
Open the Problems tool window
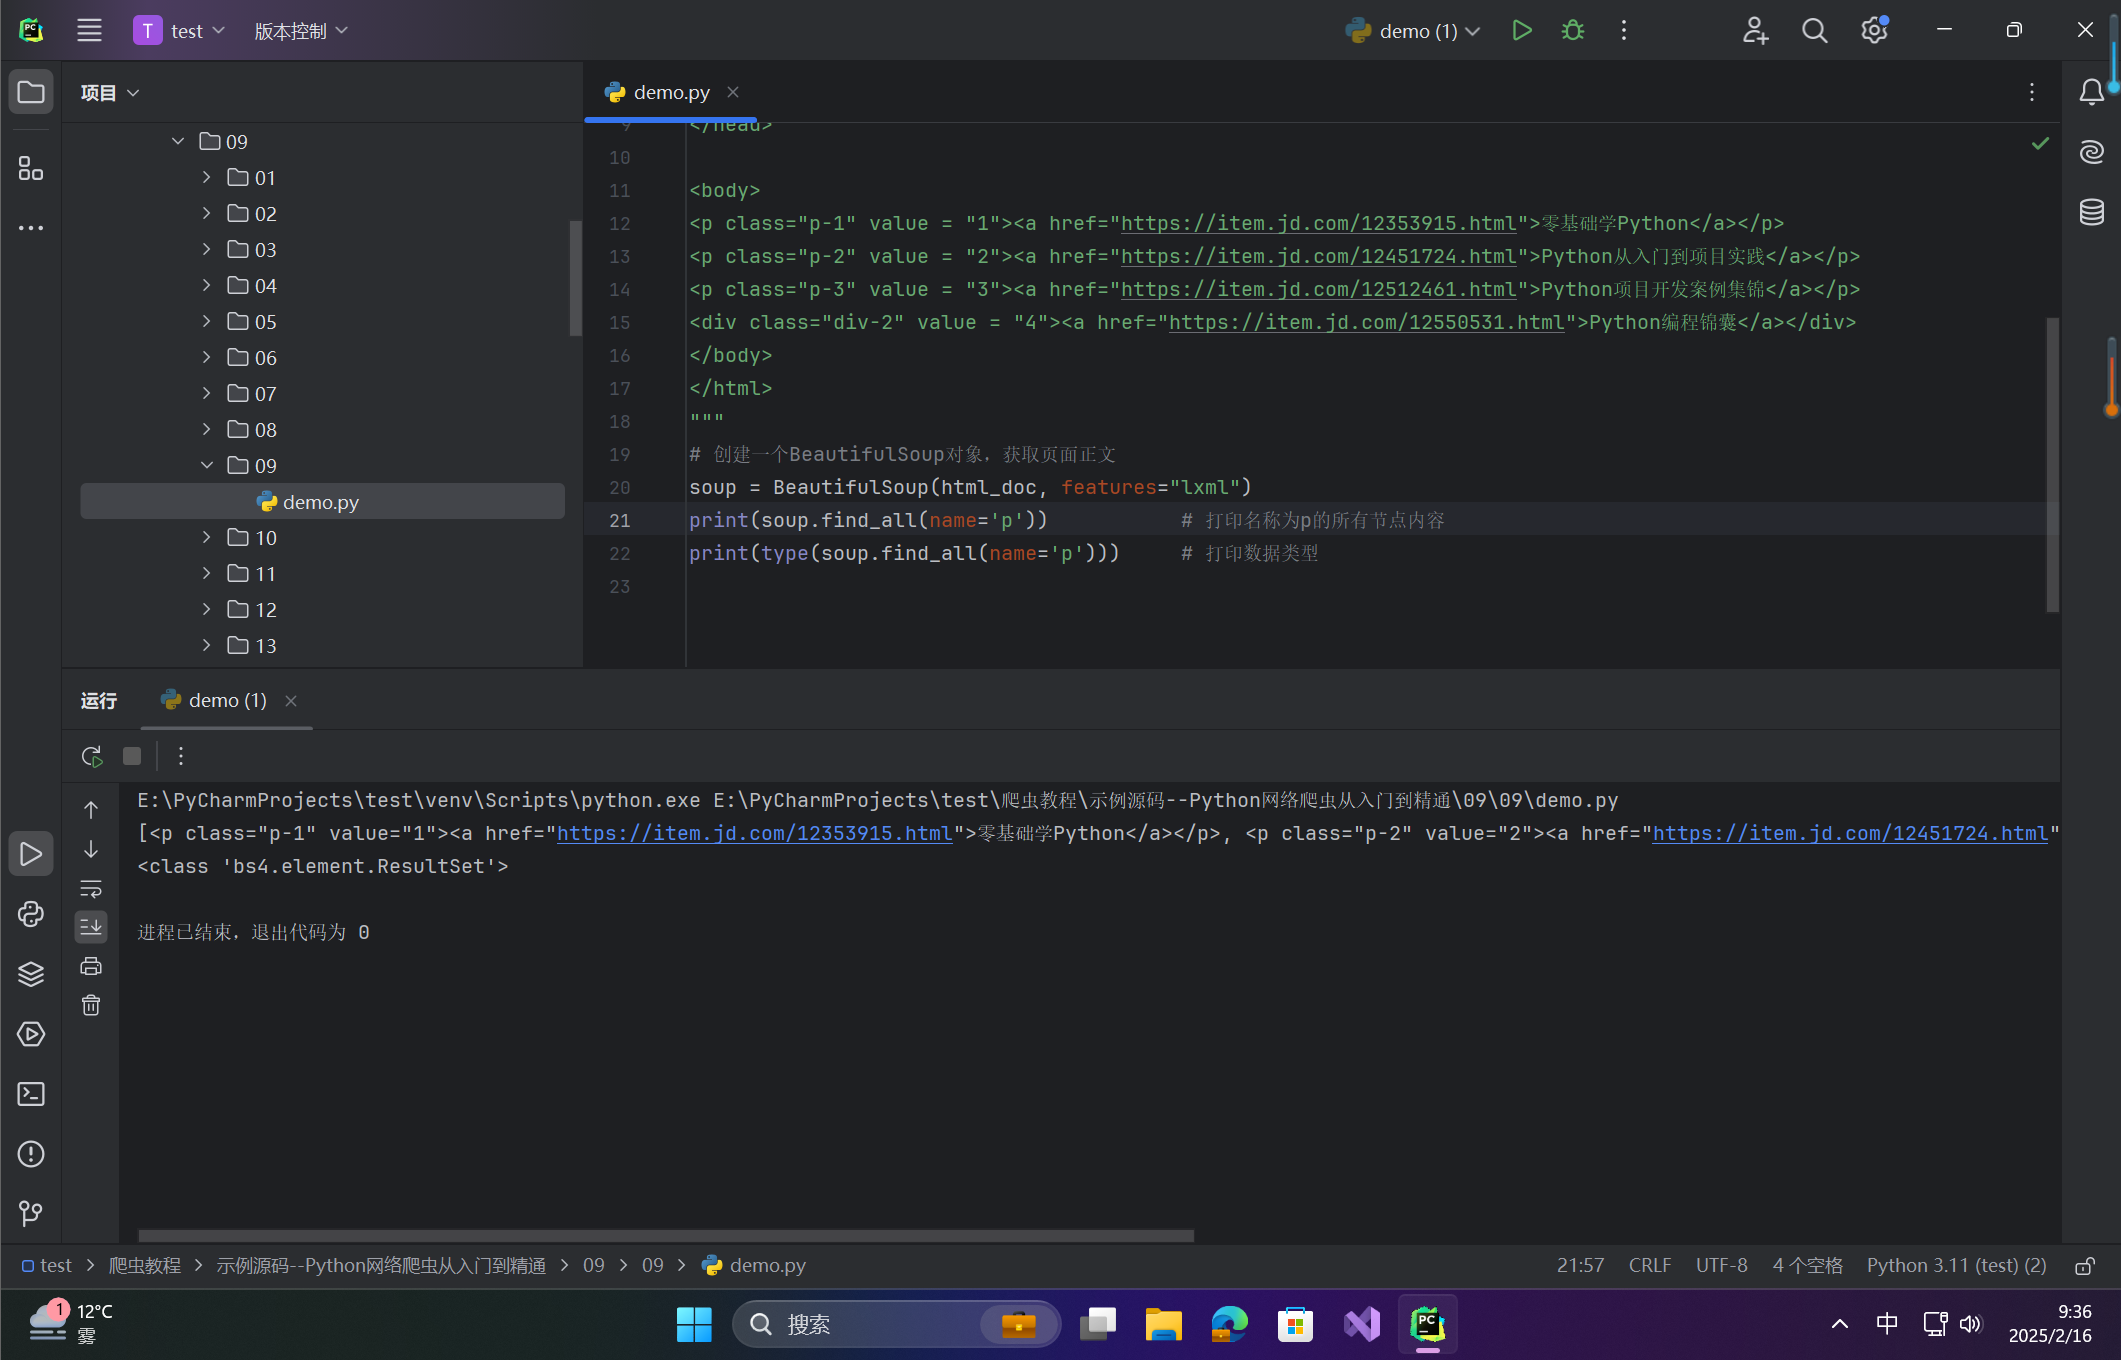[31, 1154]
